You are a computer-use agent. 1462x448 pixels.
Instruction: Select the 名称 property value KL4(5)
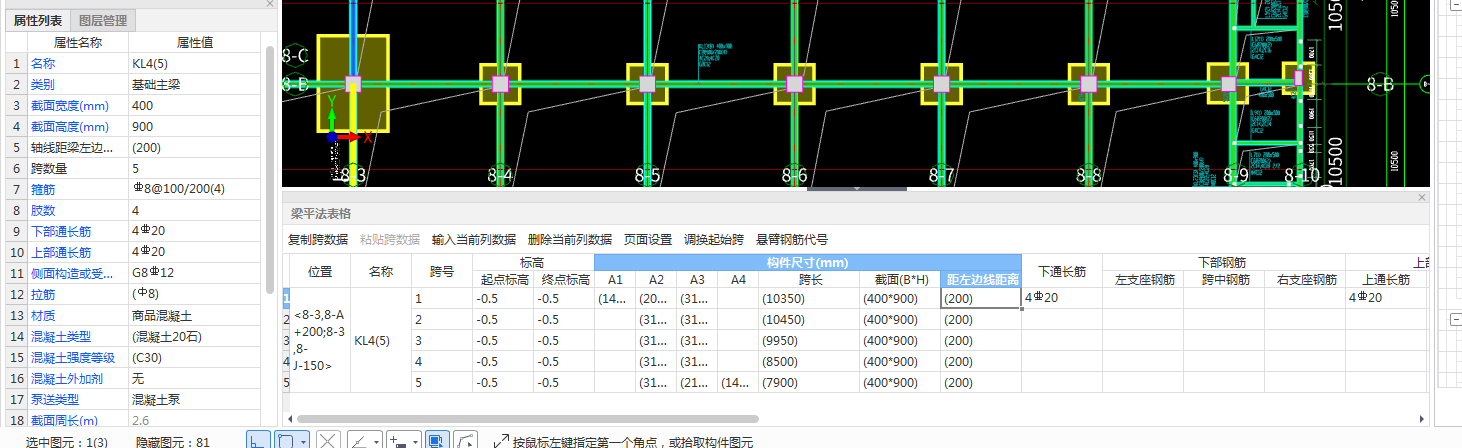coord(194,63)
